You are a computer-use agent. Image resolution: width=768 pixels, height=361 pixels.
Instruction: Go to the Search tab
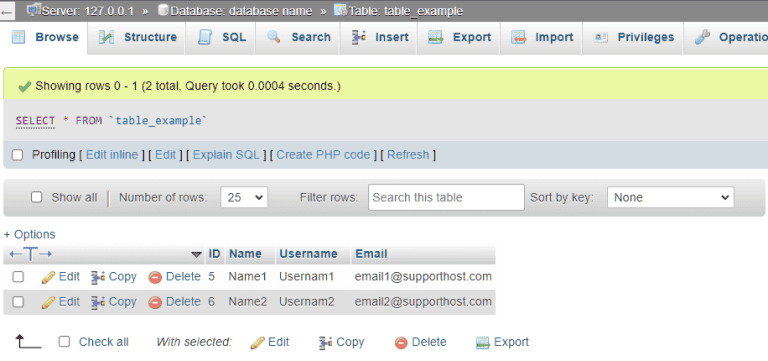click(298, 37)
